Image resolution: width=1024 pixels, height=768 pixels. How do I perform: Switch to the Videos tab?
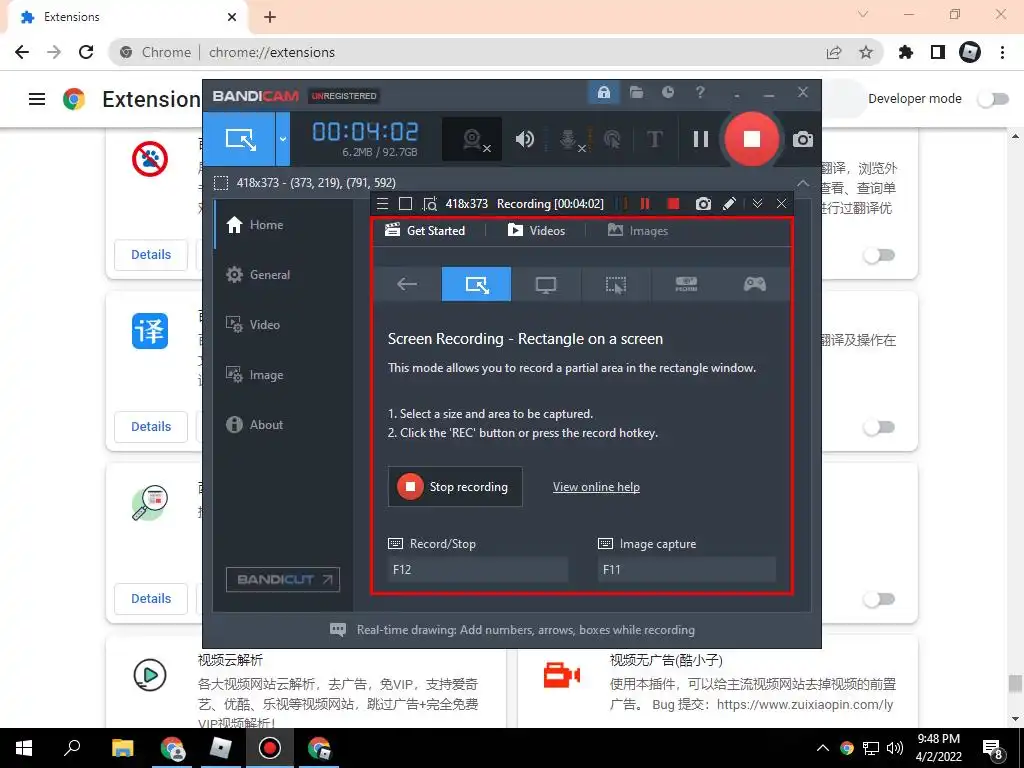coord(536,231)
